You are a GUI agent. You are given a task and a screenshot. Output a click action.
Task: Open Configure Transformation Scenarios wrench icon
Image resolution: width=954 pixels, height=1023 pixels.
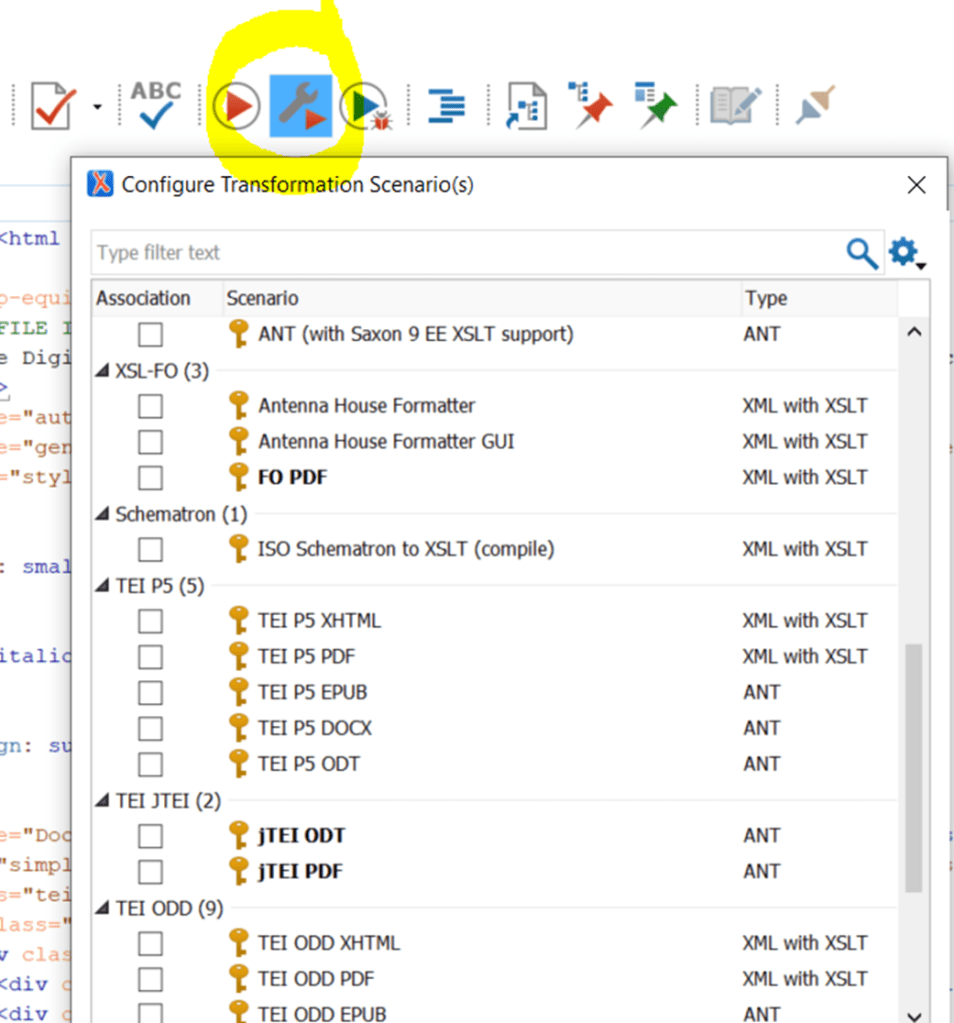point(300,106)
